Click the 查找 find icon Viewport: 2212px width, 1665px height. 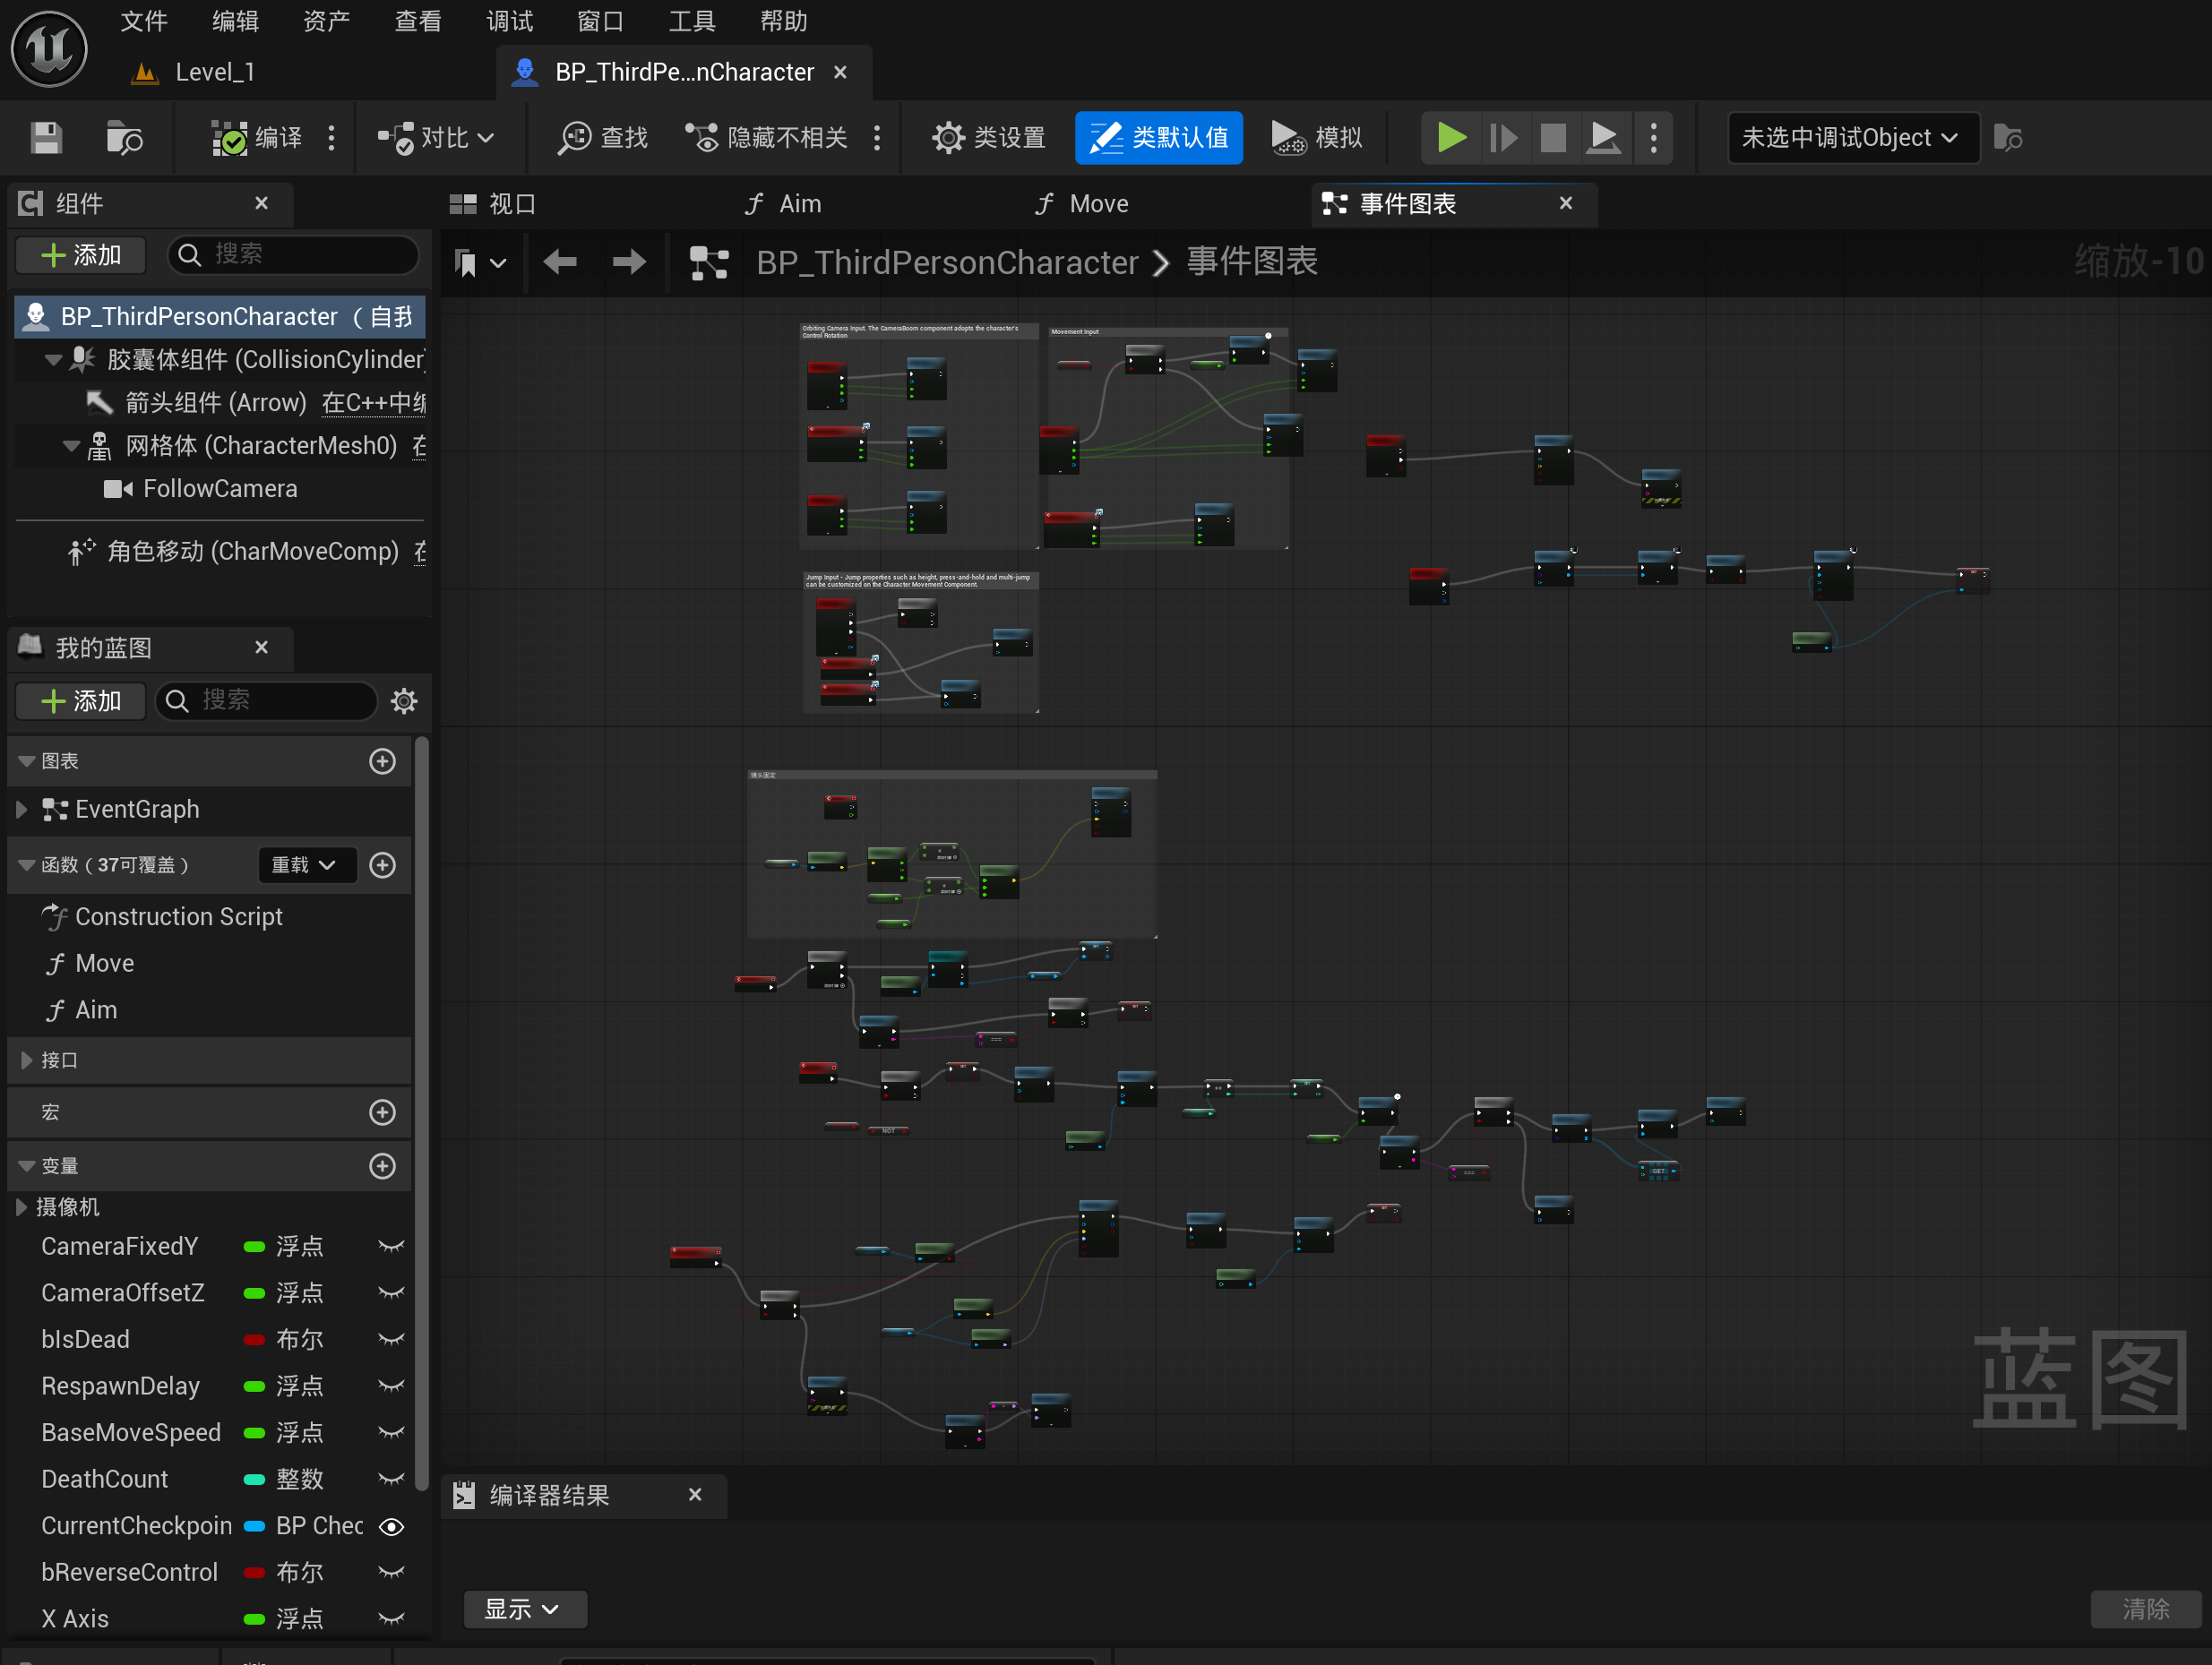coord(575,137)
